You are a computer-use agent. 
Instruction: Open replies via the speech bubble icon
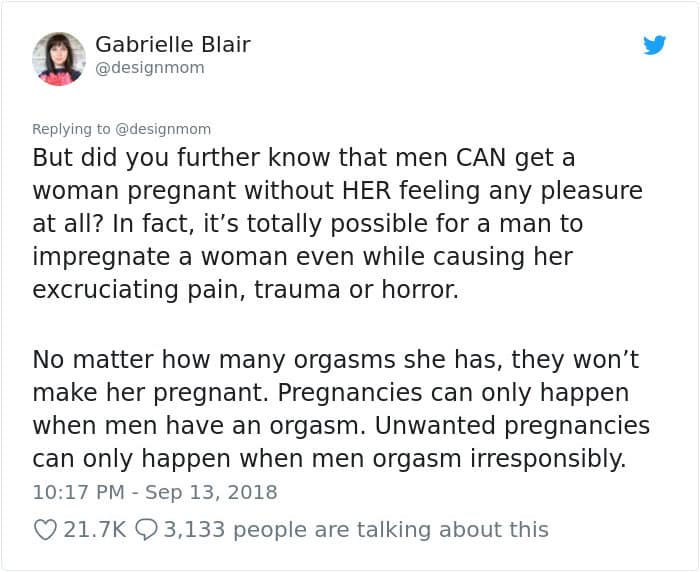click(146, 530)
